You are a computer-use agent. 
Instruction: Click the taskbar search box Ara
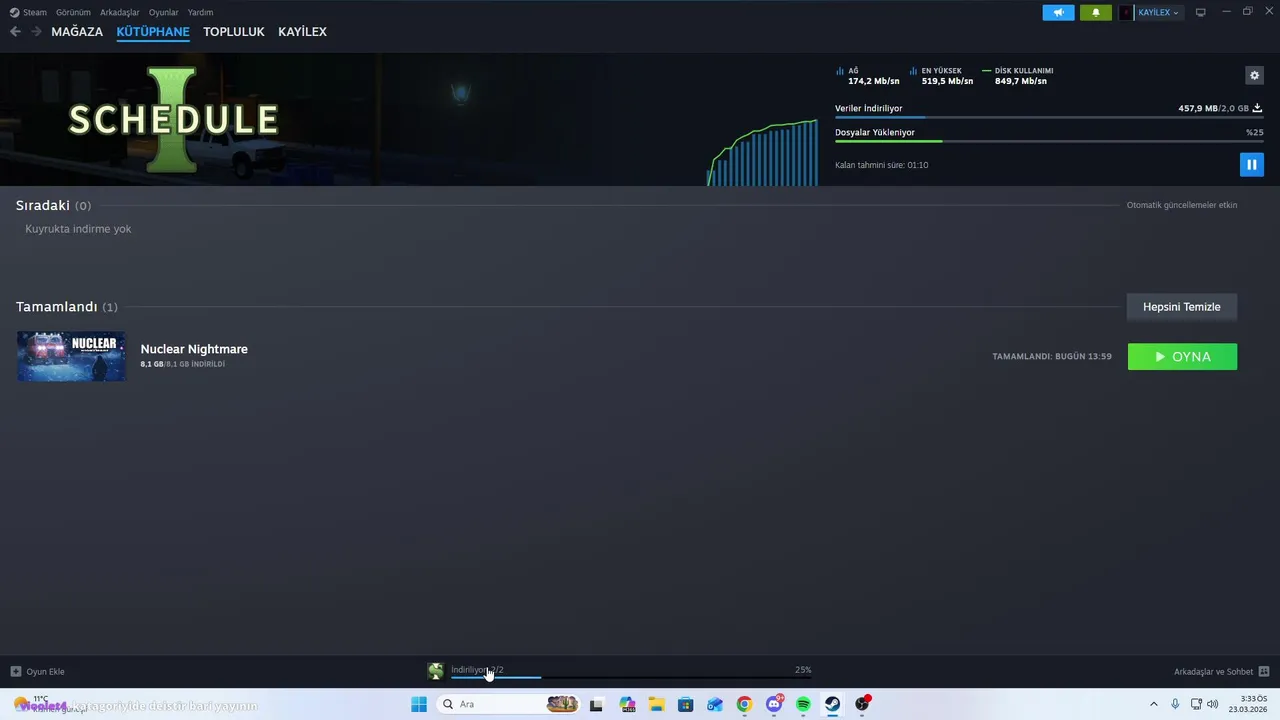click(509, 704)
